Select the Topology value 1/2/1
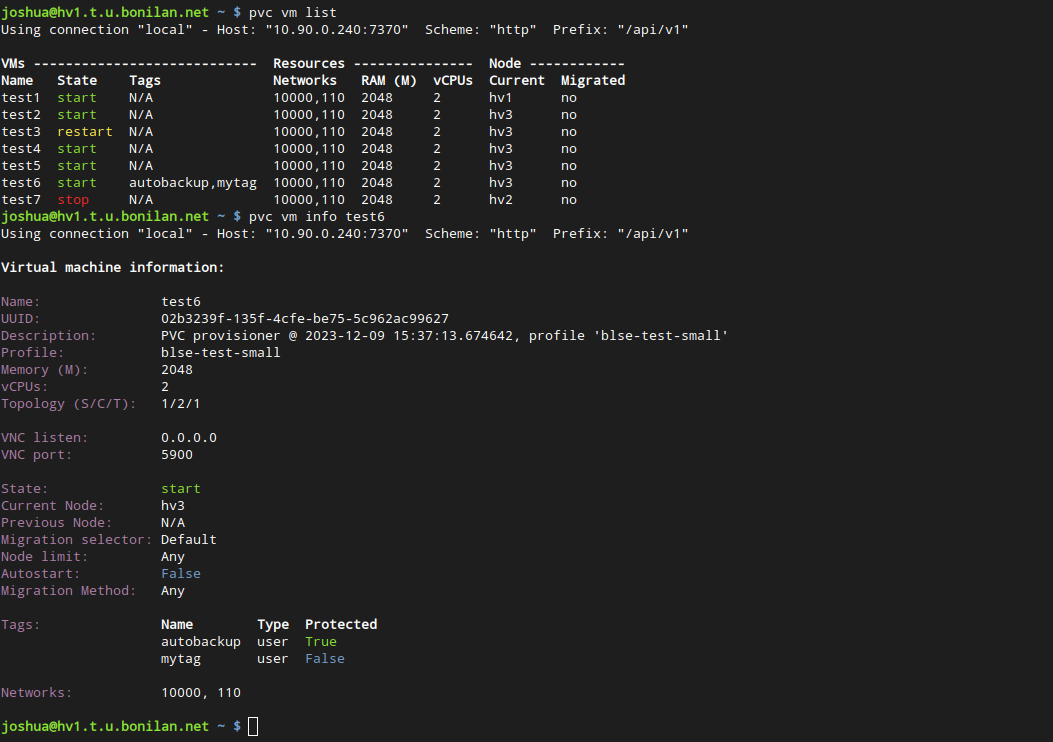 tap(181, 403)
